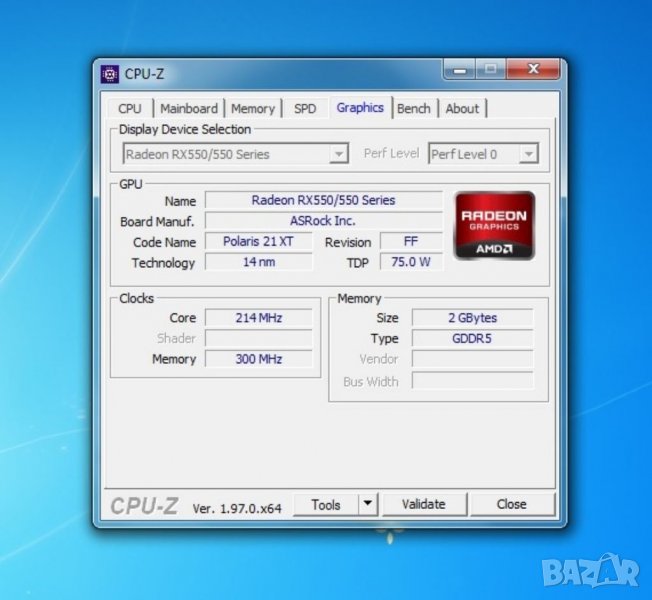Switch to the Bench tab
The width and height of the screenshot is (652, 600).
click(414, 109)
